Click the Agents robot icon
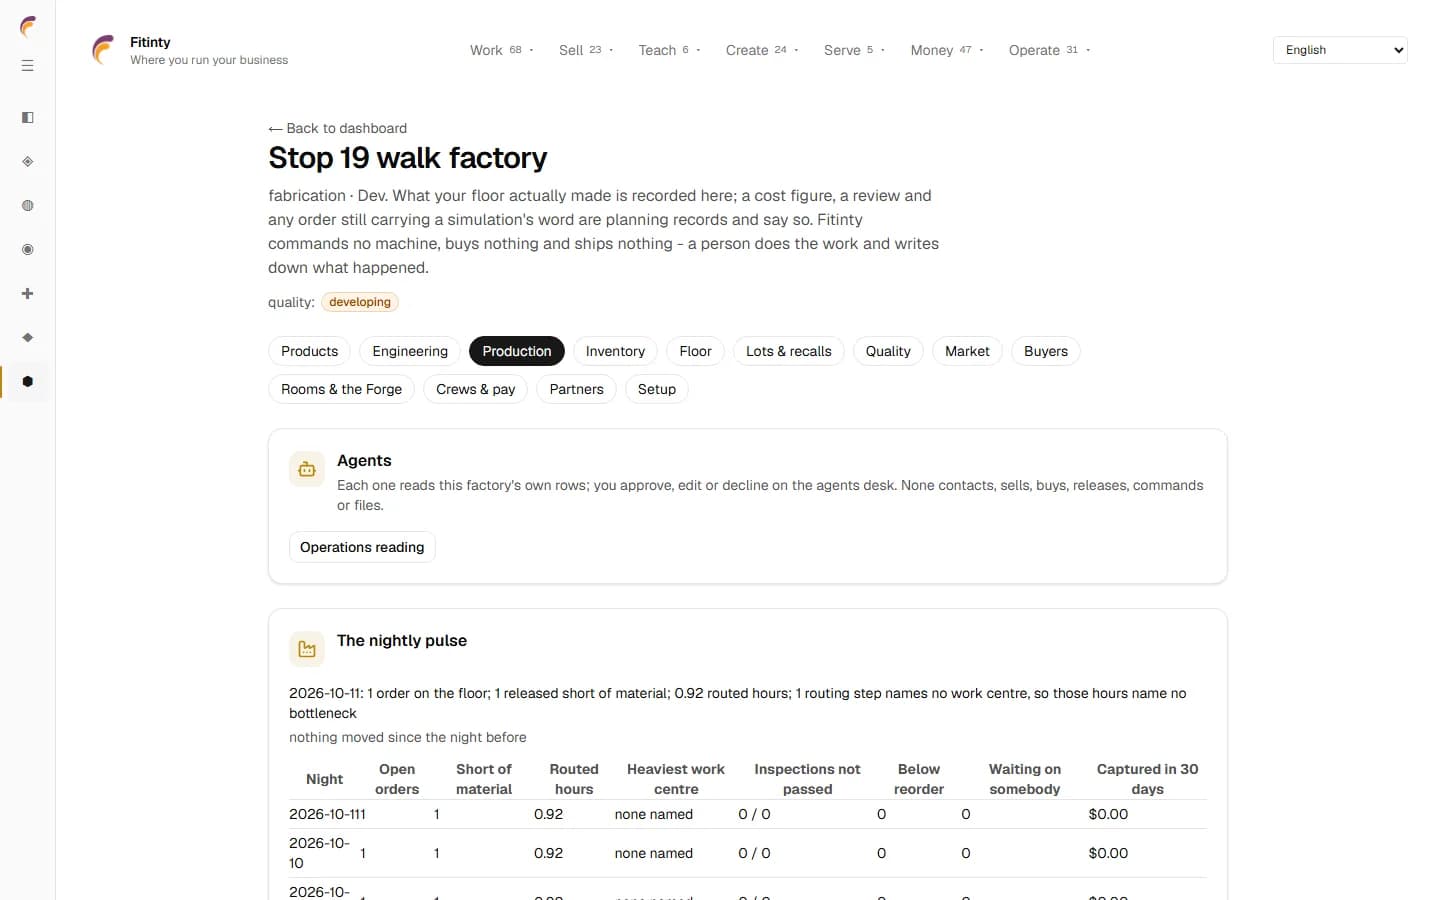 click(307, 469)
